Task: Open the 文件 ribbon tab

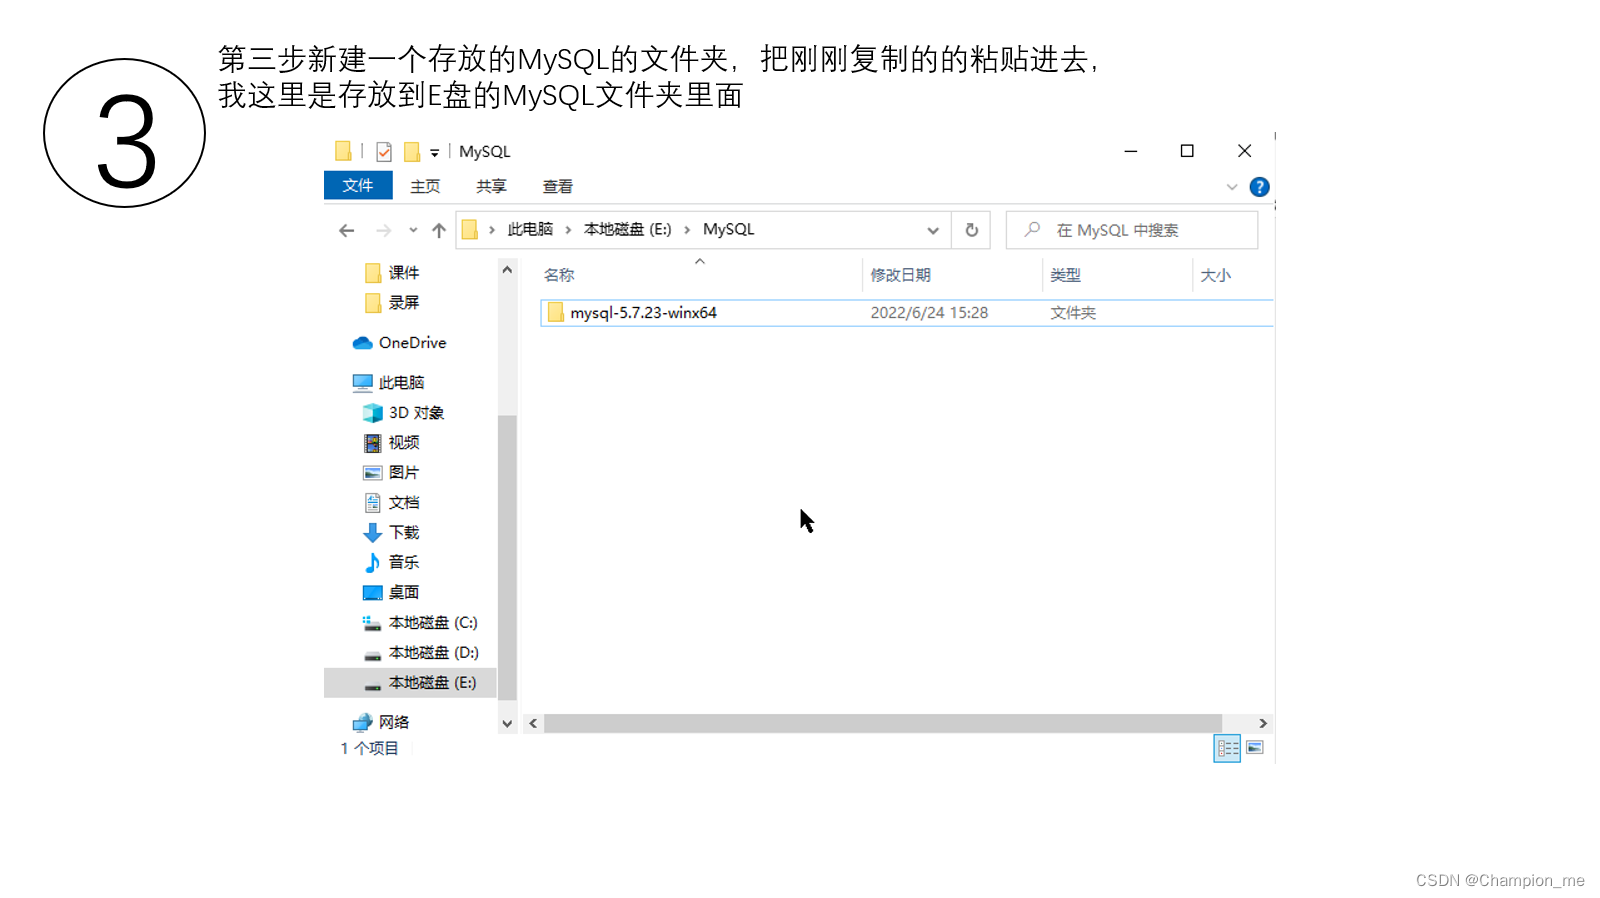Action: [358, 186]
